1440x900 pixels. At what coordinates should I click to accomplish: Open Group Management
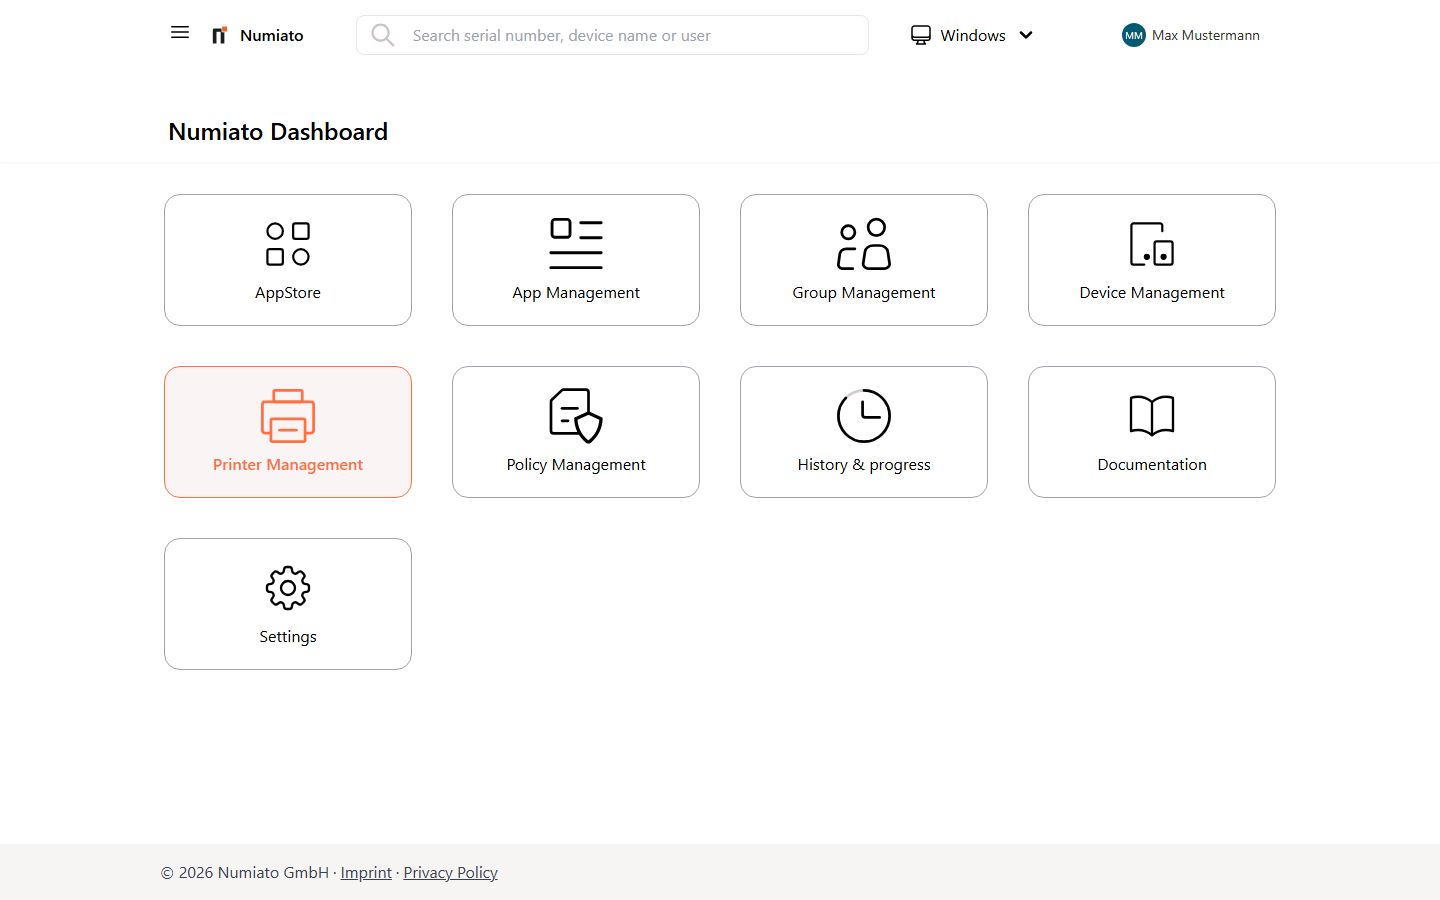(863, 260)
